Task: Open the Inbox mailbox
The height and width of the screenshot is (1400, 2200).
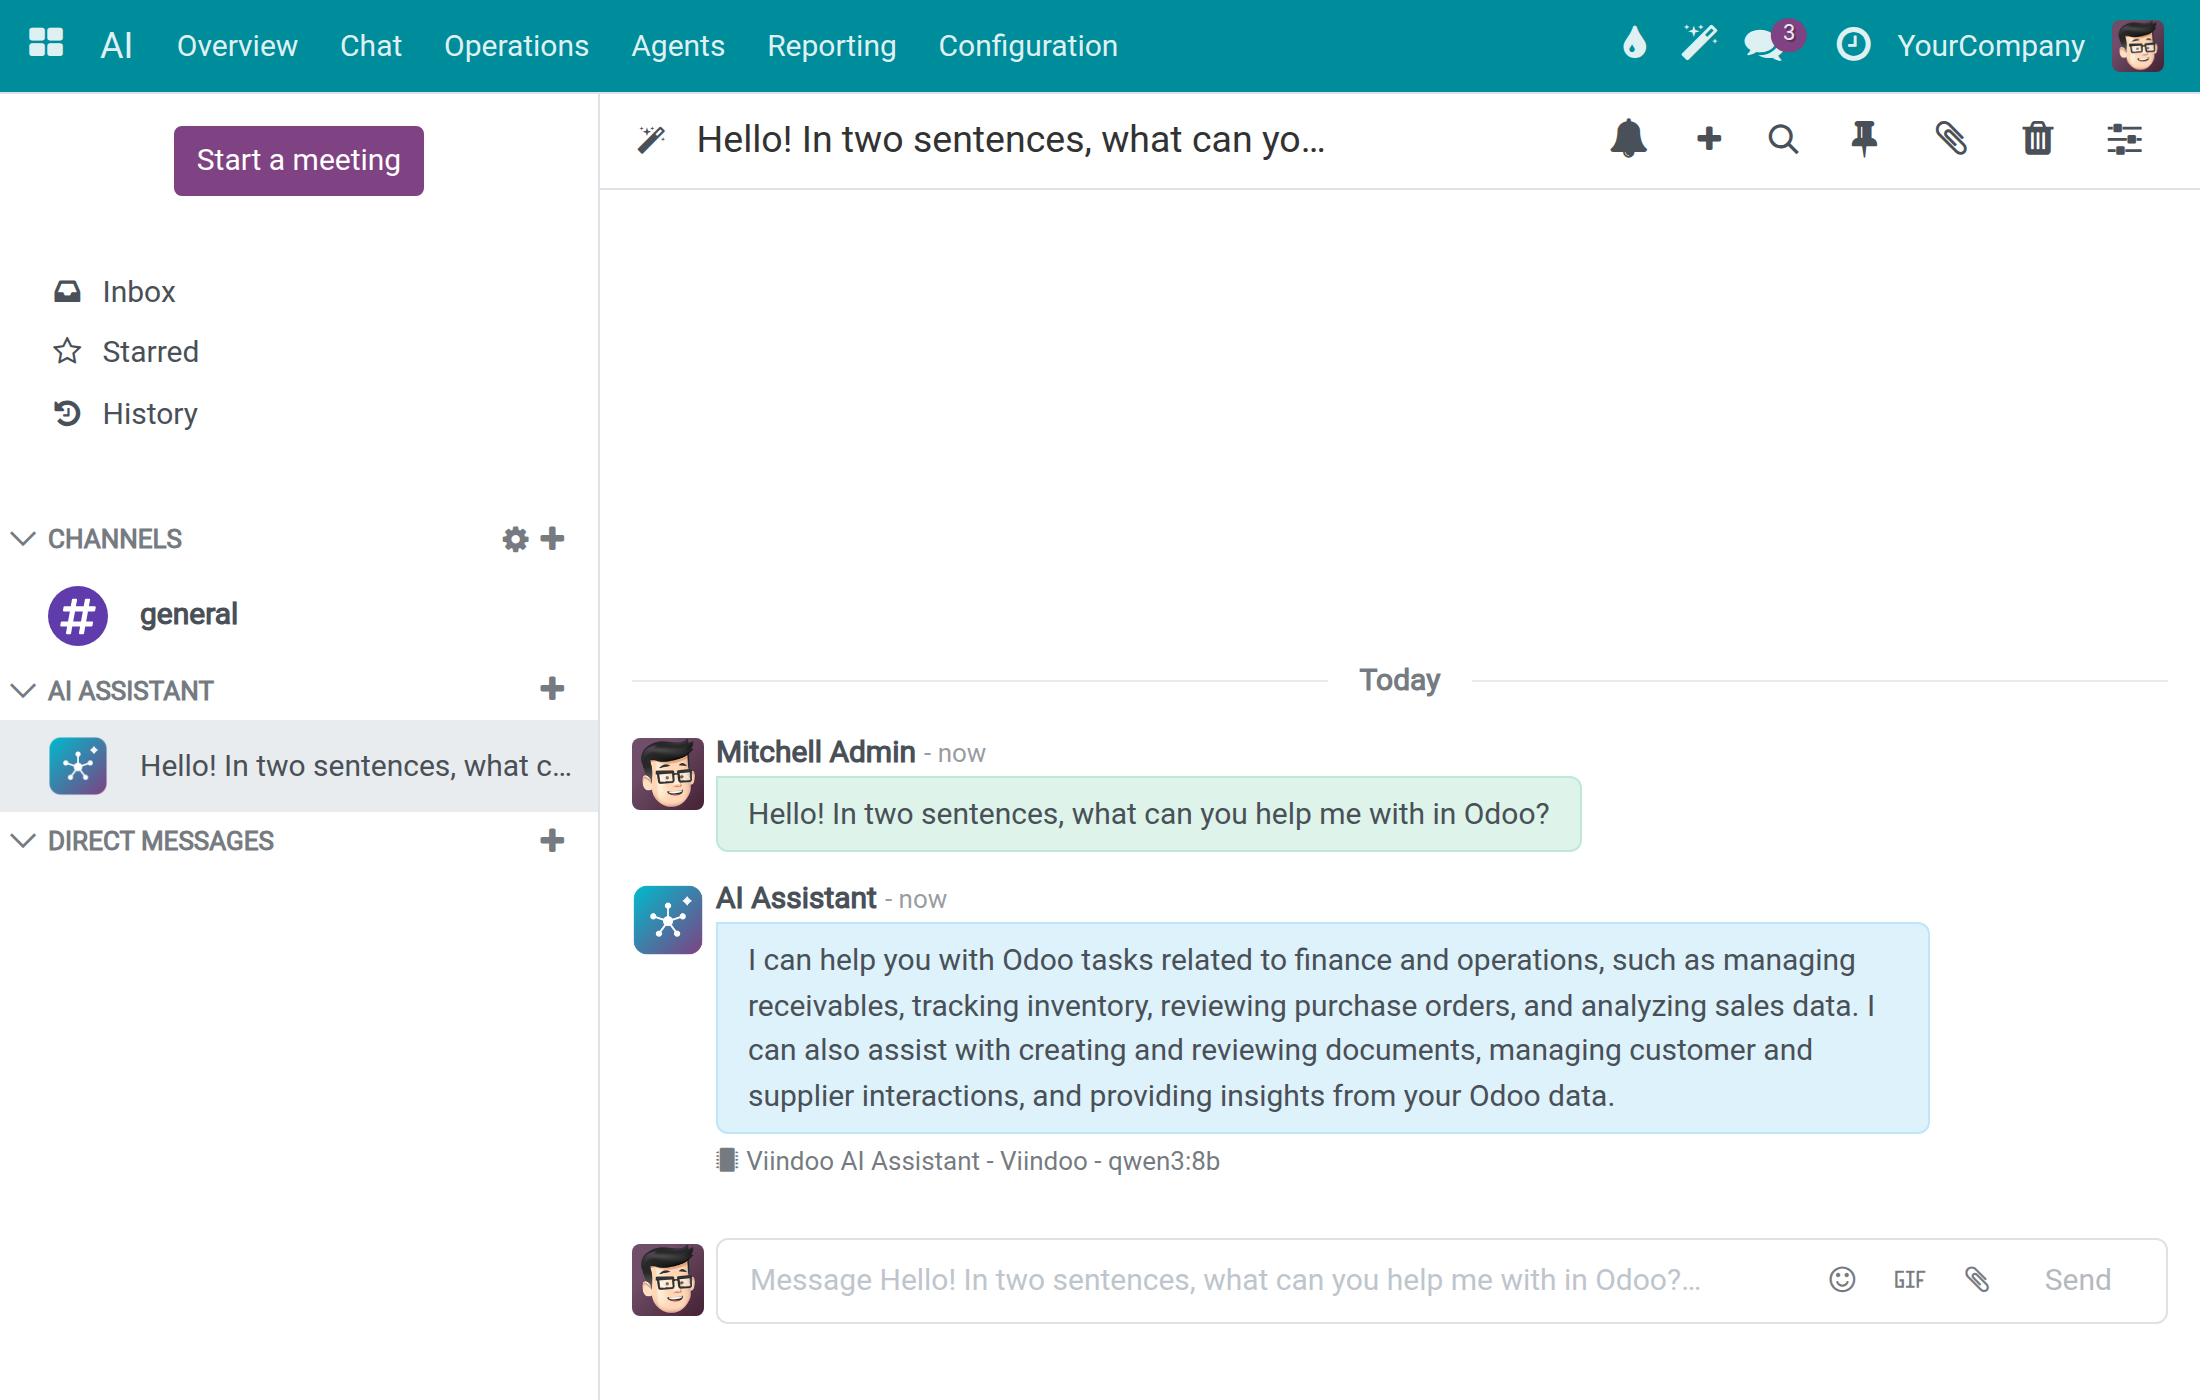Action: click(139, 292)
